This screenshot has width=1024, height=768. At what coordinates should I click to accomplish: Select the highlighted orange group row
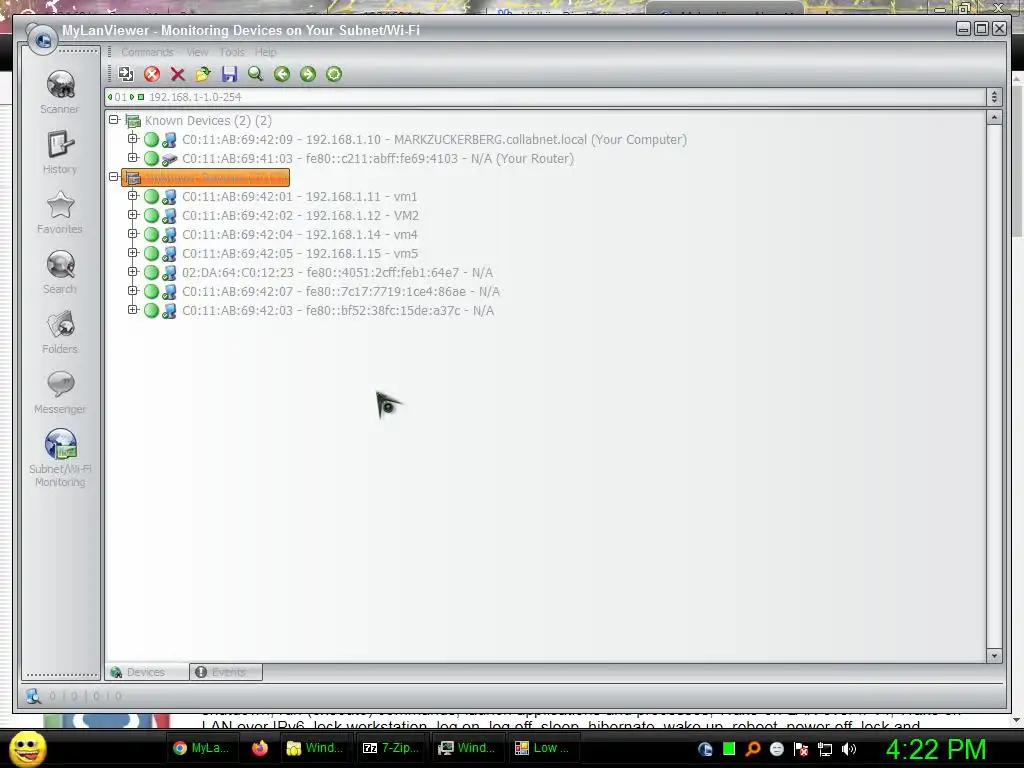[205, 178]
